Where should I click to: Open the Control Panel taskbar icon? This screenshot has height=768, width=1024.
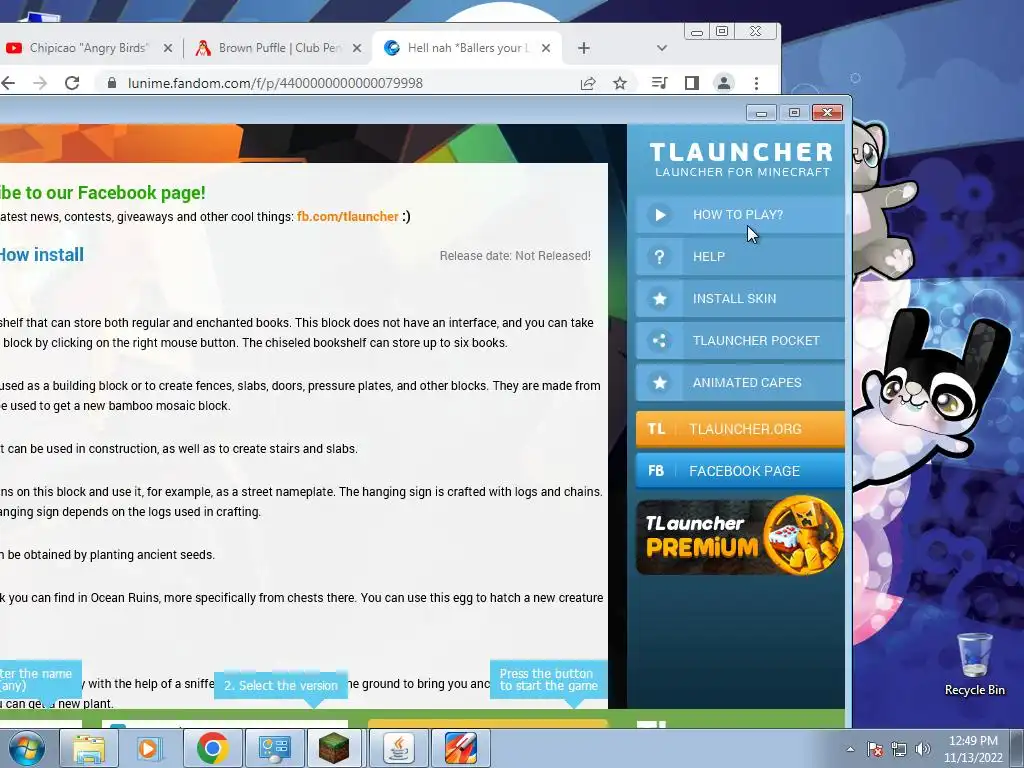(274, 748)
